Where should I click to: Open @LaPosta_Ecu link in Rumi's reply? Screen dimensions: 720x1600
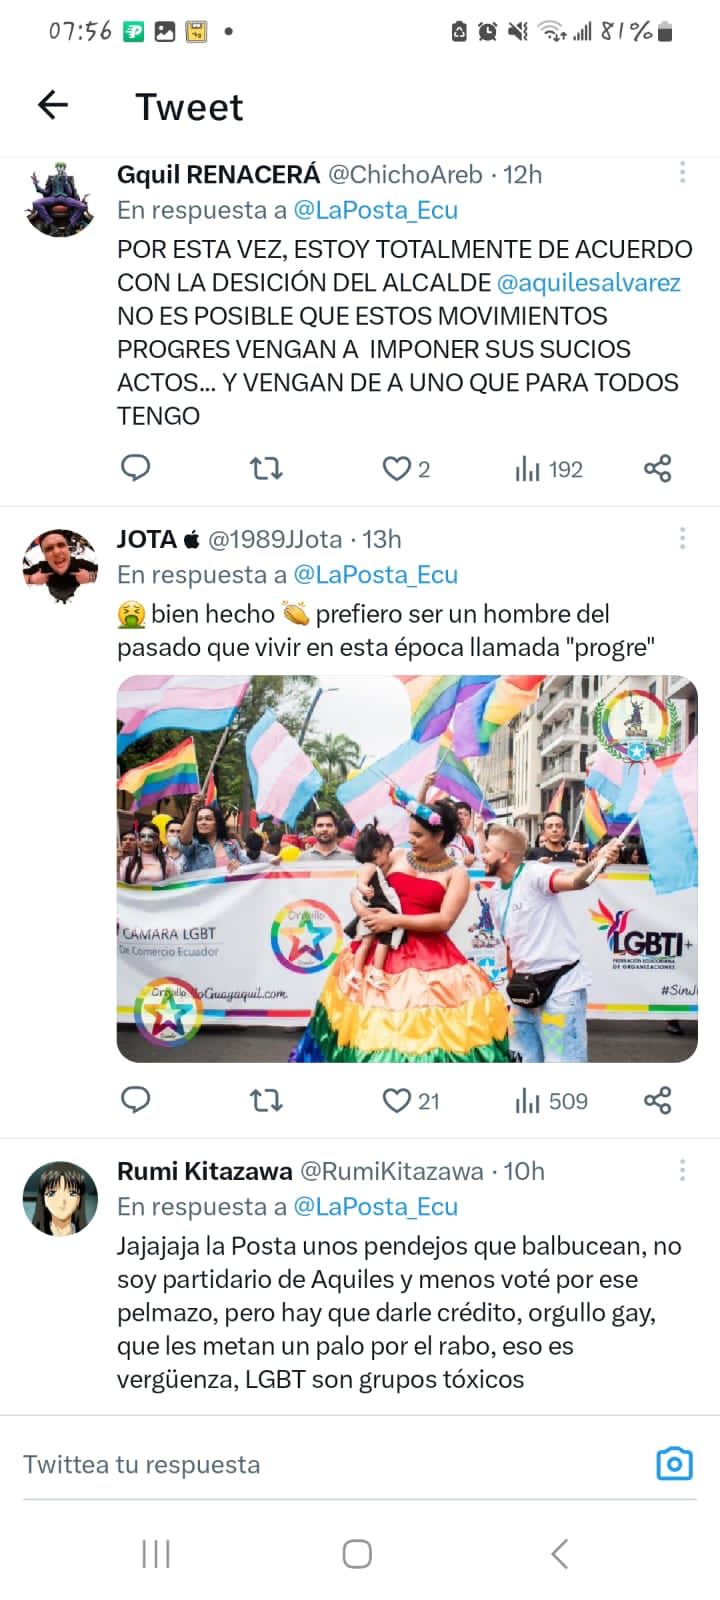coord(375,1207)
